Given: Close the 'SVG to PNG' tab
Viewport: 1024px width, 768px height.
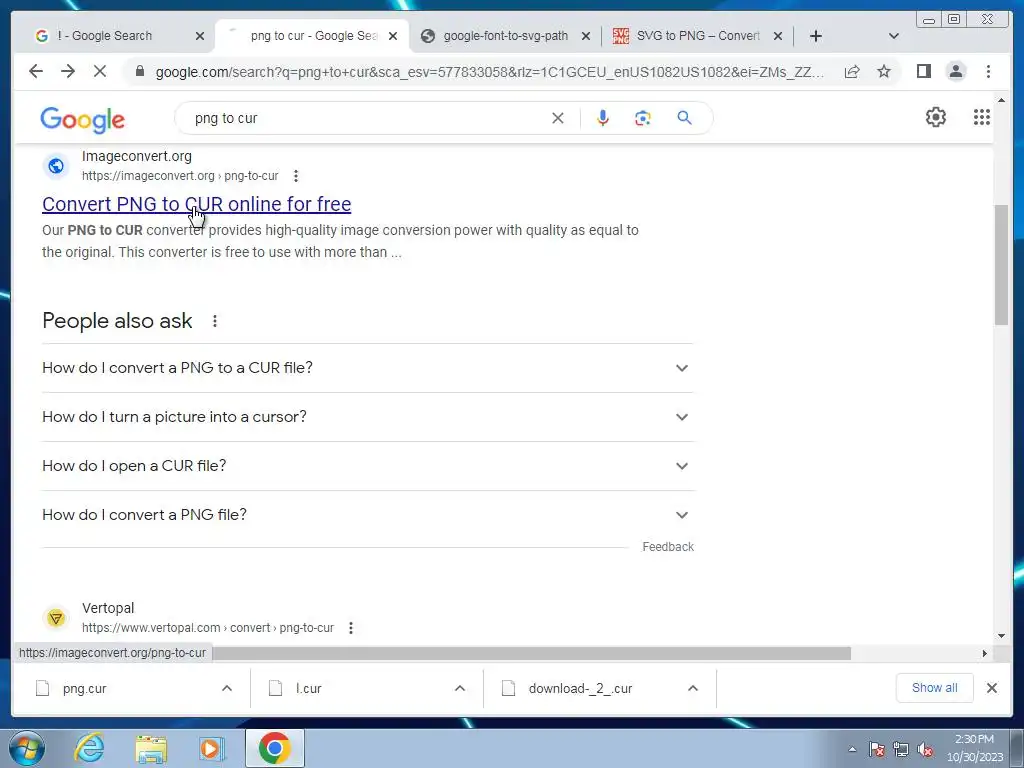Looking at the screenshot, I should click(x=778, y=36).
